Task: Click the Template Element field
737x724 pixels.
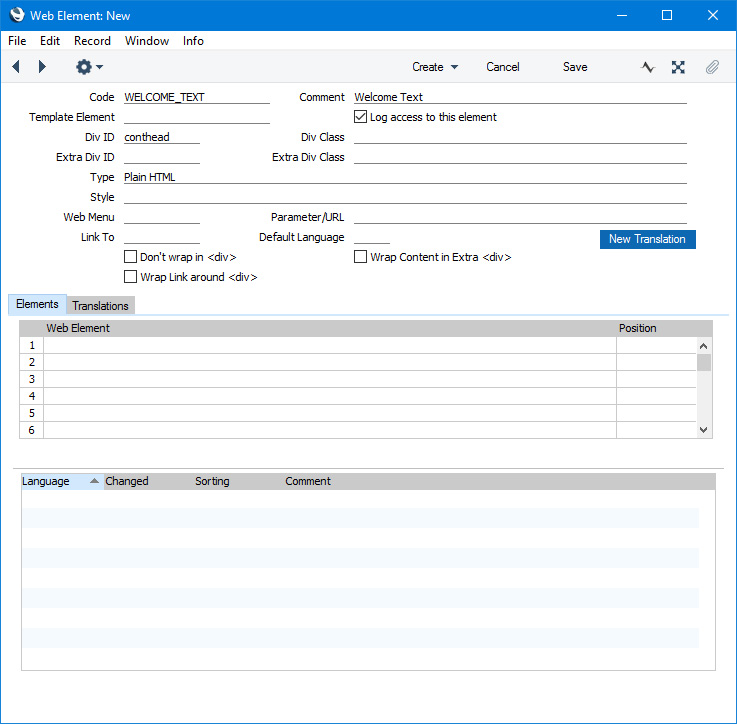Action: coord(196,117)
